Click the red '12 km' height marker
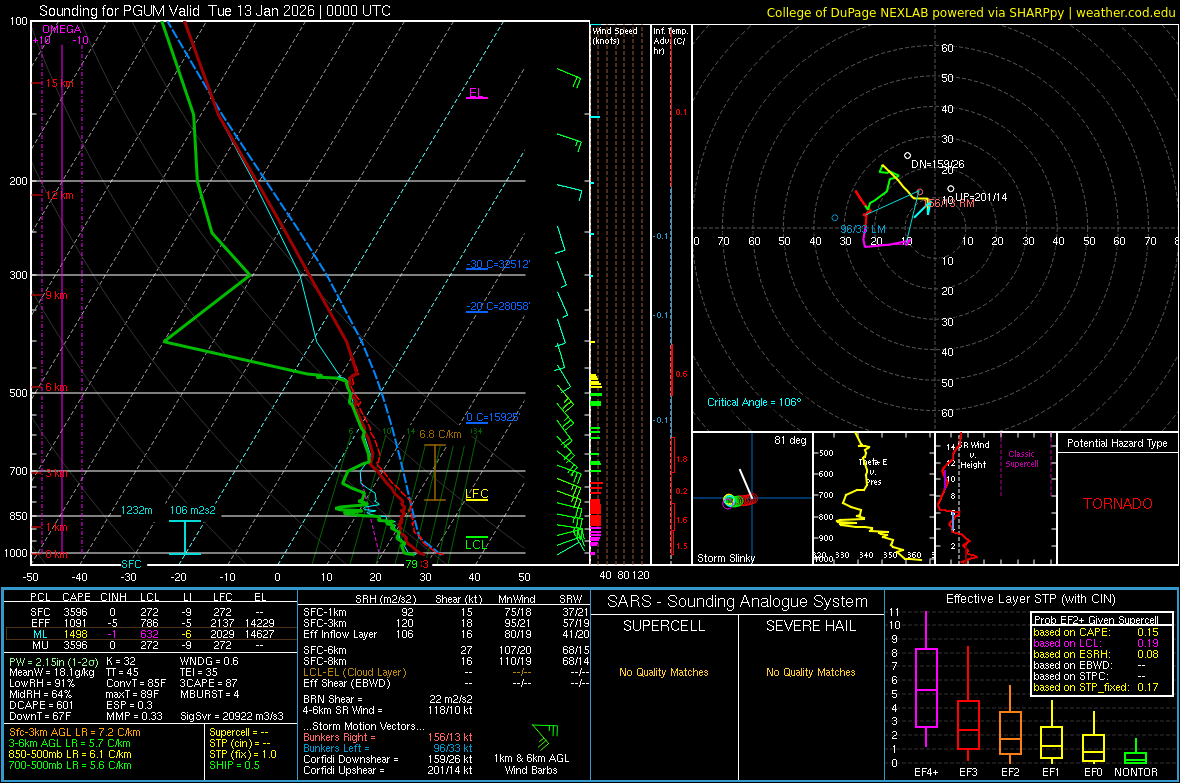 59,195
